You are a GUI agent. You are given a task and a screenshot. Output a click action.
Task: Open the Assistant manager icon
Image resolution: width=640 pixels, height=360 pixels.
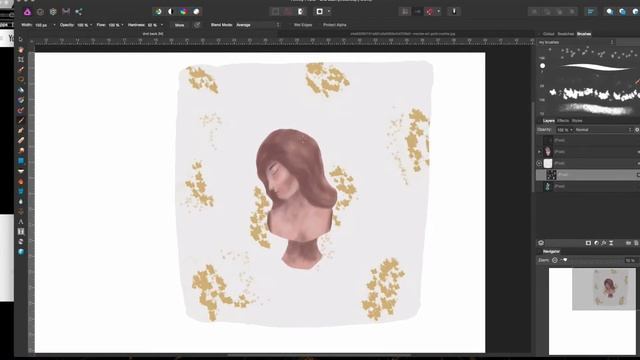(454, 12)
